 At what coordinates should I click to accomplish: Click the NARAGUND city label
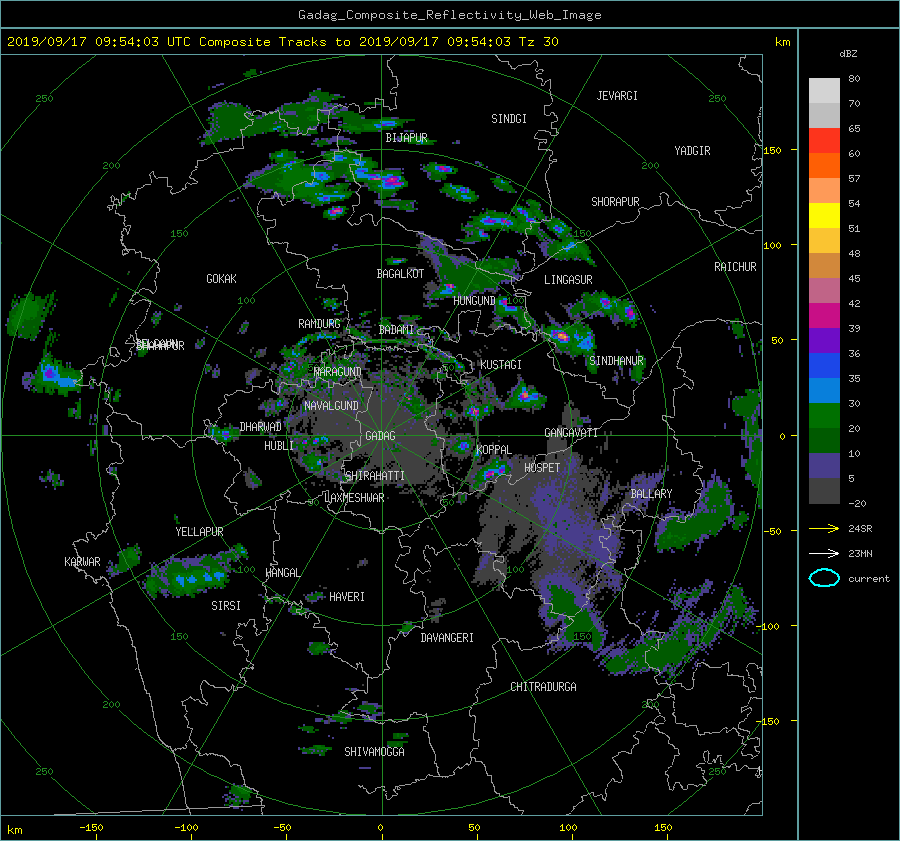click(x=338, y=372)
